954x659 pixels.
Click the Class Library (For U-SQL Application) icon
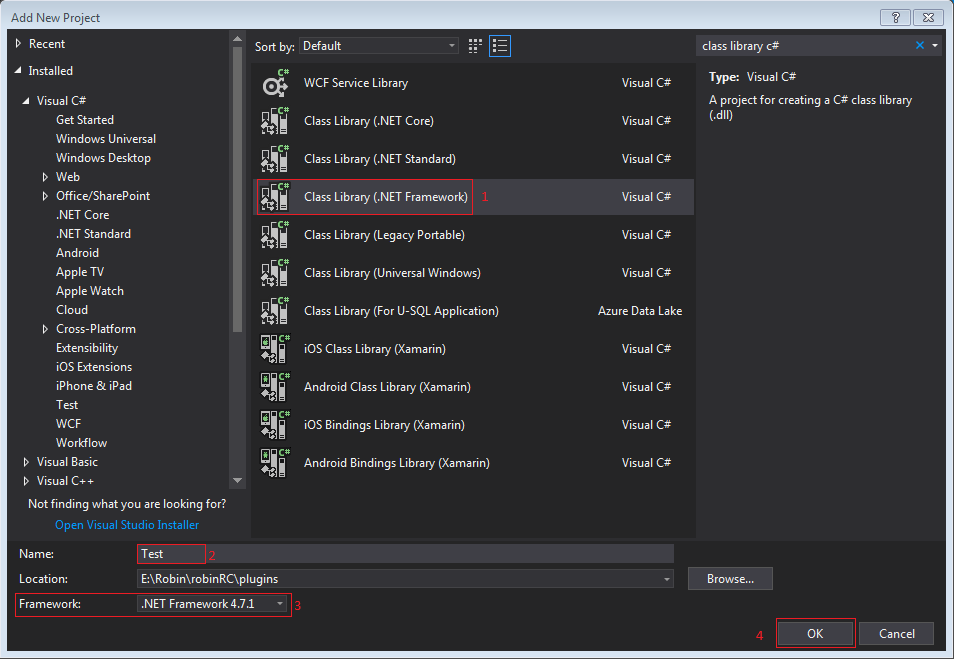point(276,311)
